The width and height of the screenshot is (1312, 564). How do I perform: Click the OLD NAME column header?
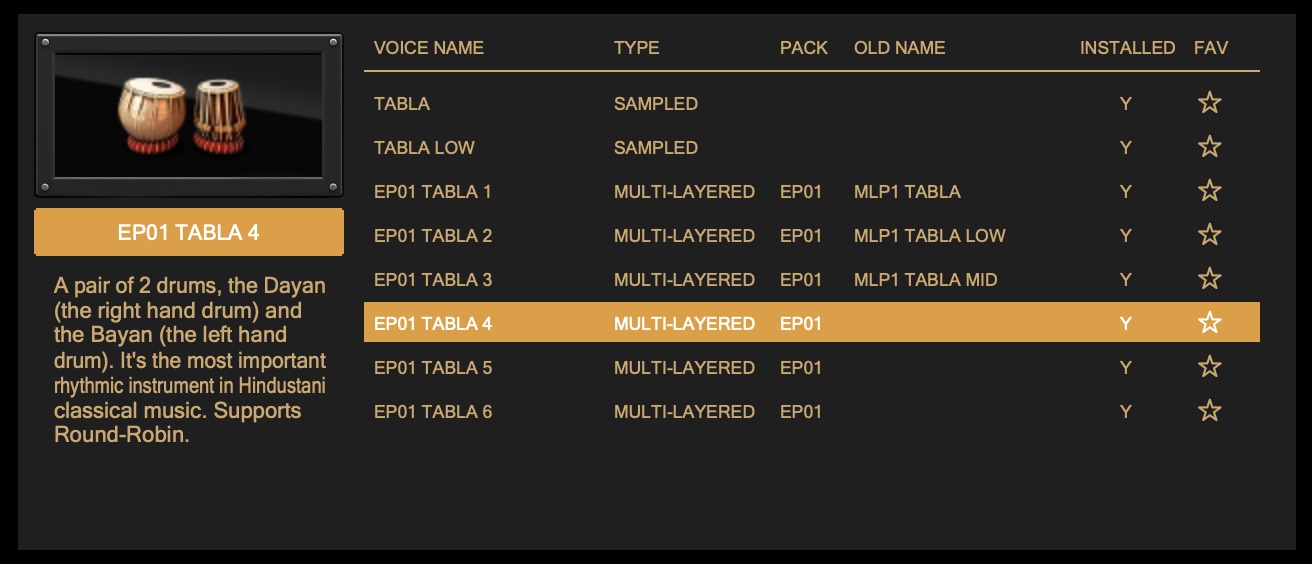[x=899, y=48]
